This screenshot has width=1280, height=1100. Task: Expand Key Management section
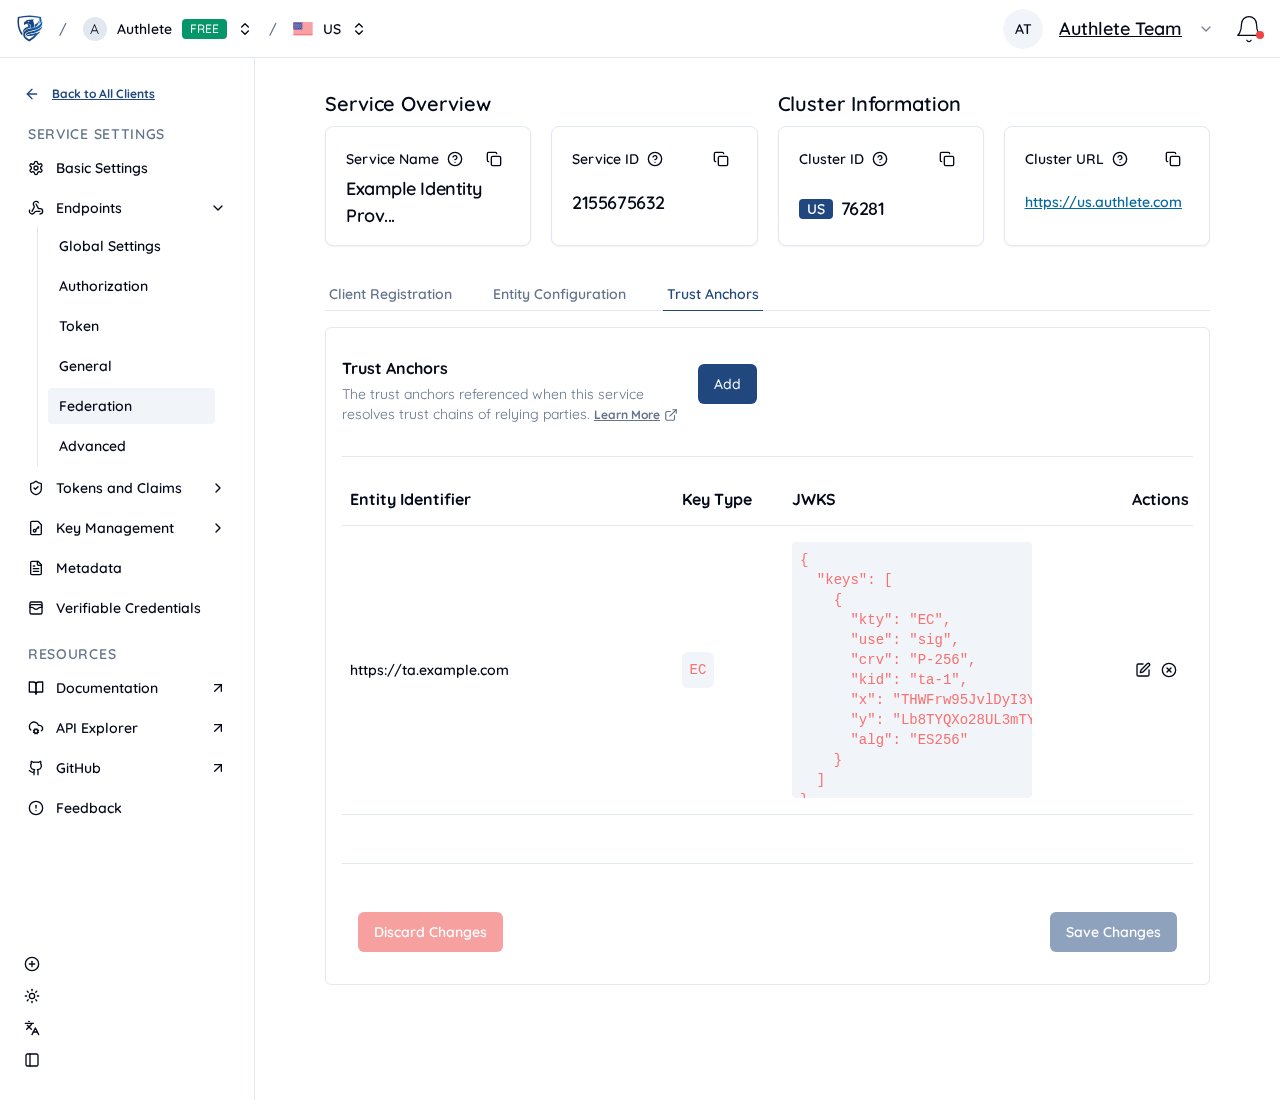(218, 528)
